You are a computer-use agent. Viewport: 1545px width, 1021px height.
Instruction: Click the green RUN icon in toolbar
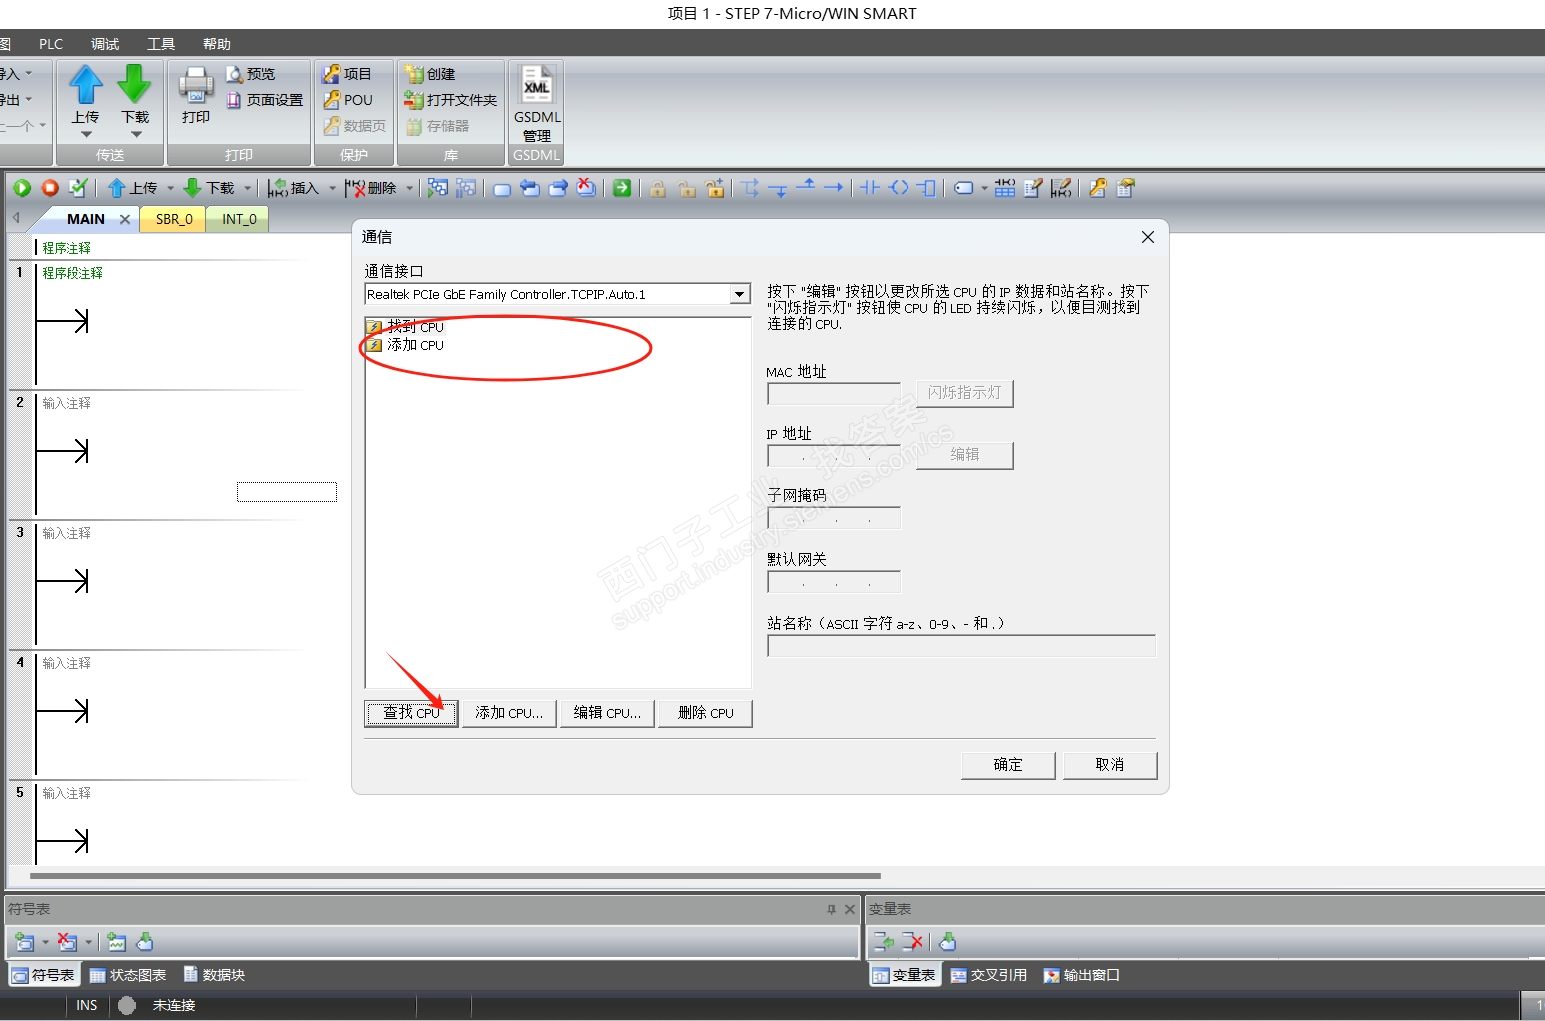click(22, 188)
